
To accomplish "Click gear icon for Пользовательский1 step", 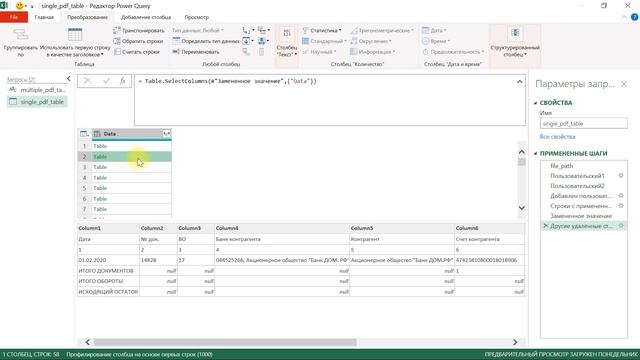I will 621,176.
